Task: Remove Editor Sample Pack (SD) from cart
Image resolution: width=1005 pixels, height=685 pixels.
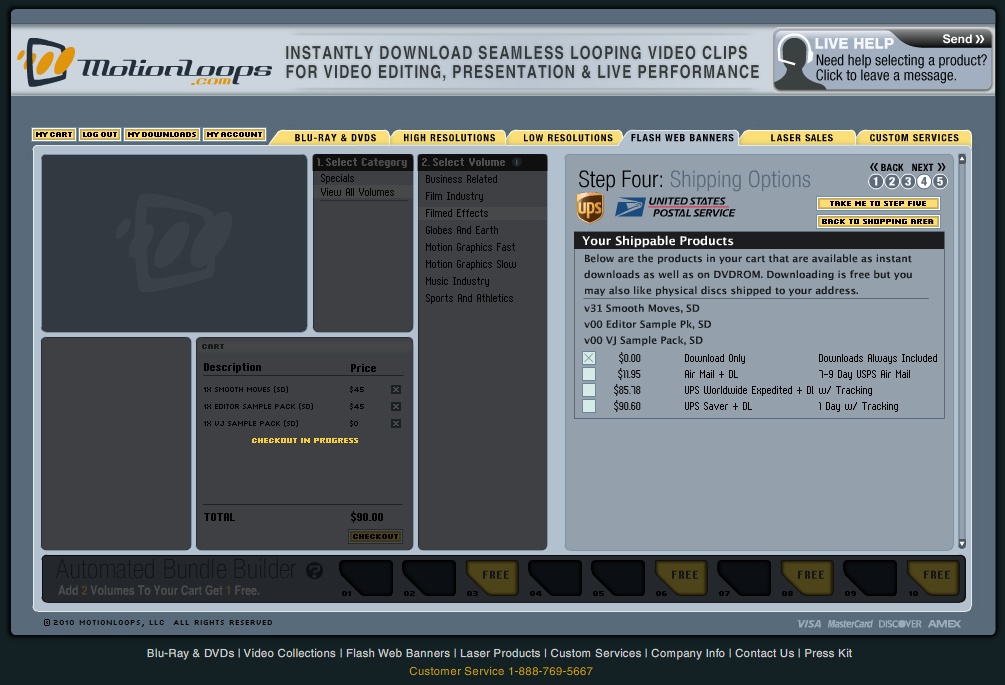Action: click(x=396, y=406)
